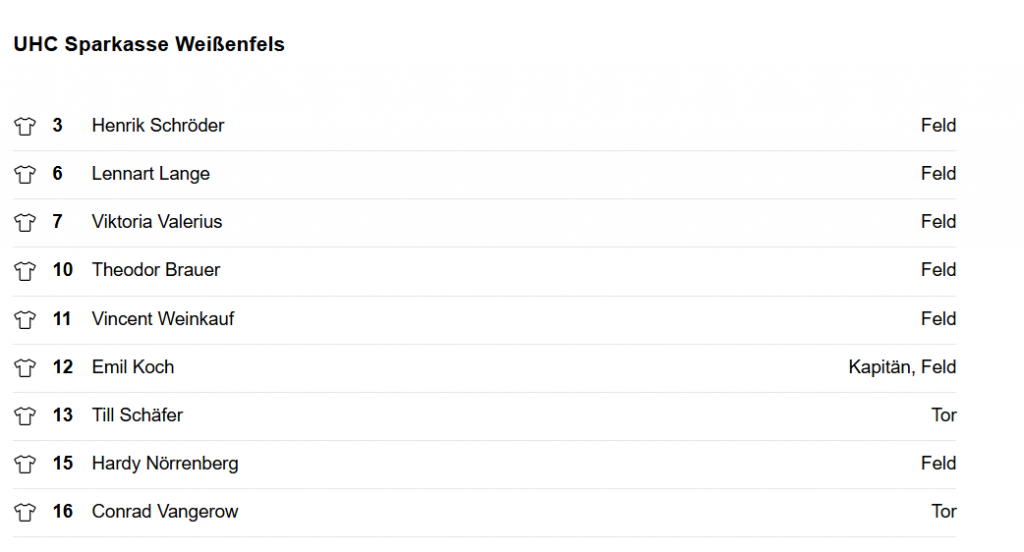Click jersey icon beside Till Schäfer
The image size is (1024, 552).
pos(25,416)
